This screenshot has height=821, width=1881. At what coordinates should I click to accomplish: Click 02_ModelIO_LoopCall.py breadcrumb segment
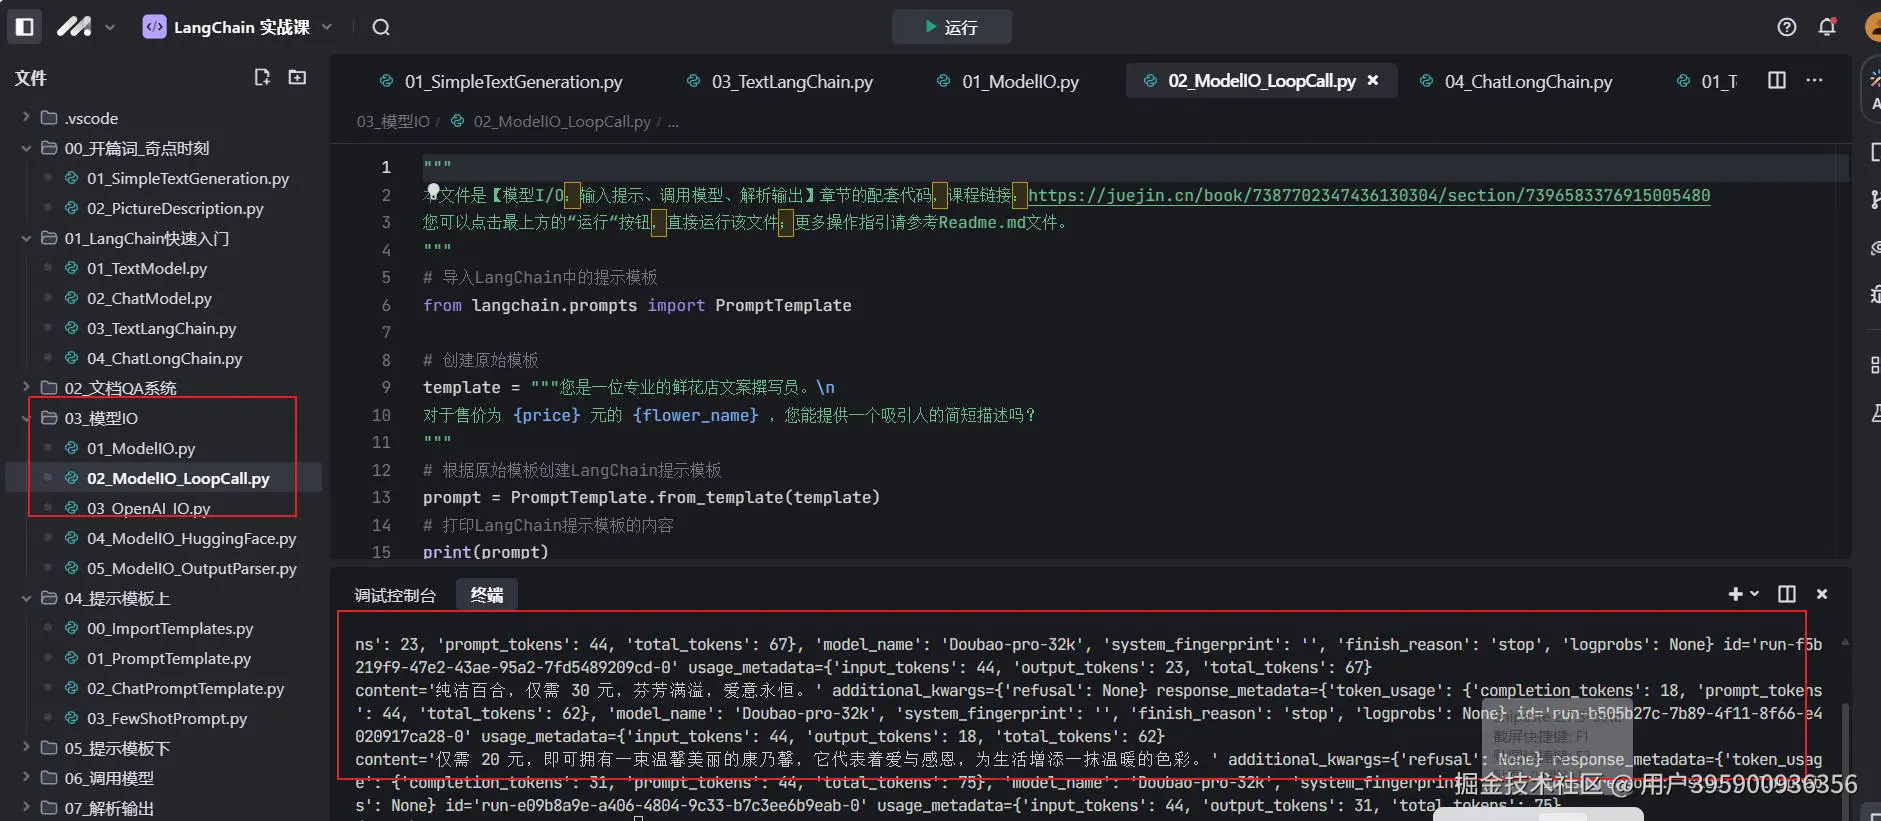(561, 121)
